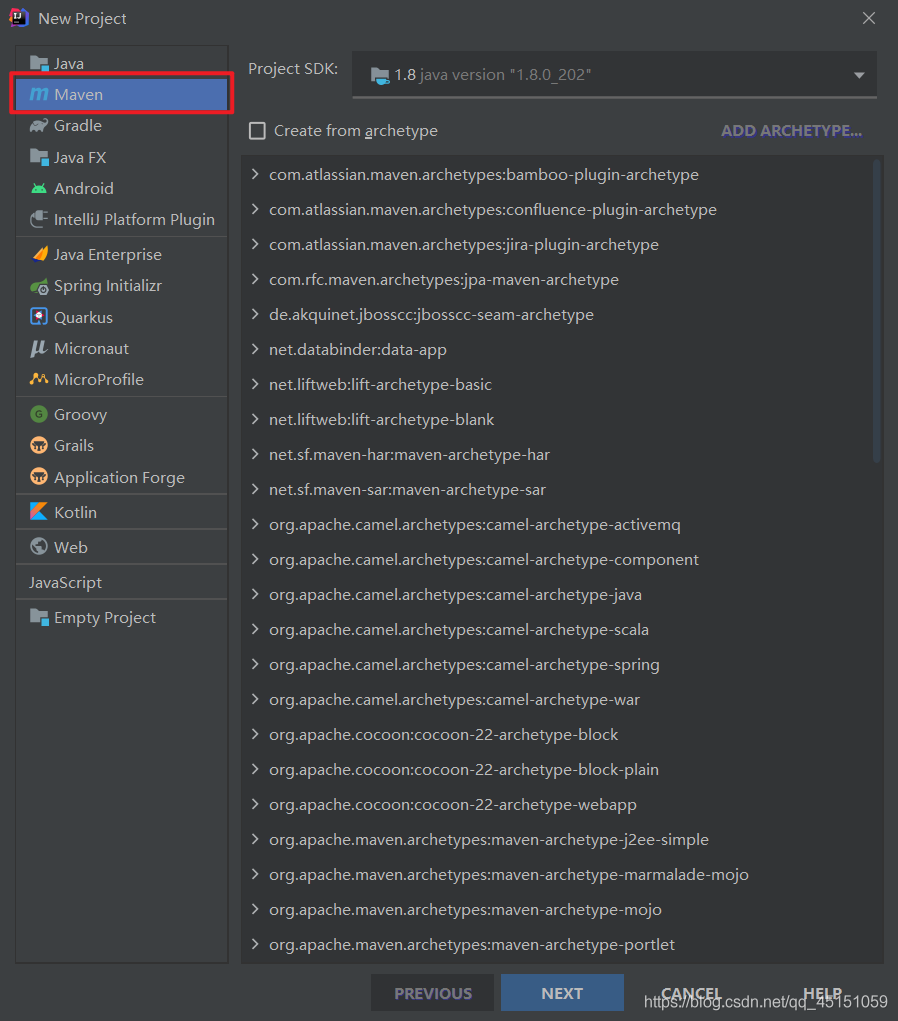This screenshot has height=1021, width=898.
Task: Click the Grails icon
Action: click(39, 445)
